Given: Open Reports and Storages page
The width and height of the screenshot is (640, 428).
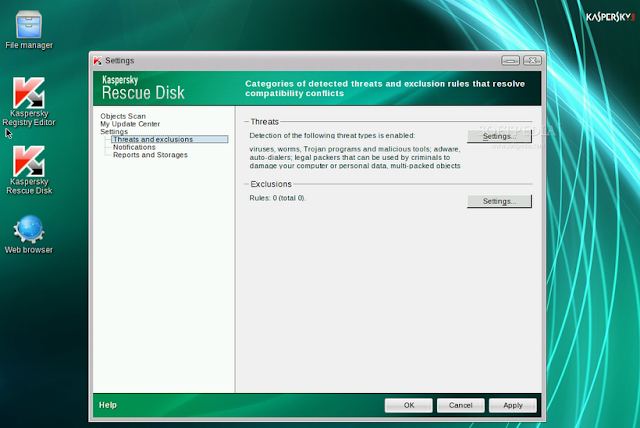Looking at the screenshot, I should point(150,155).
